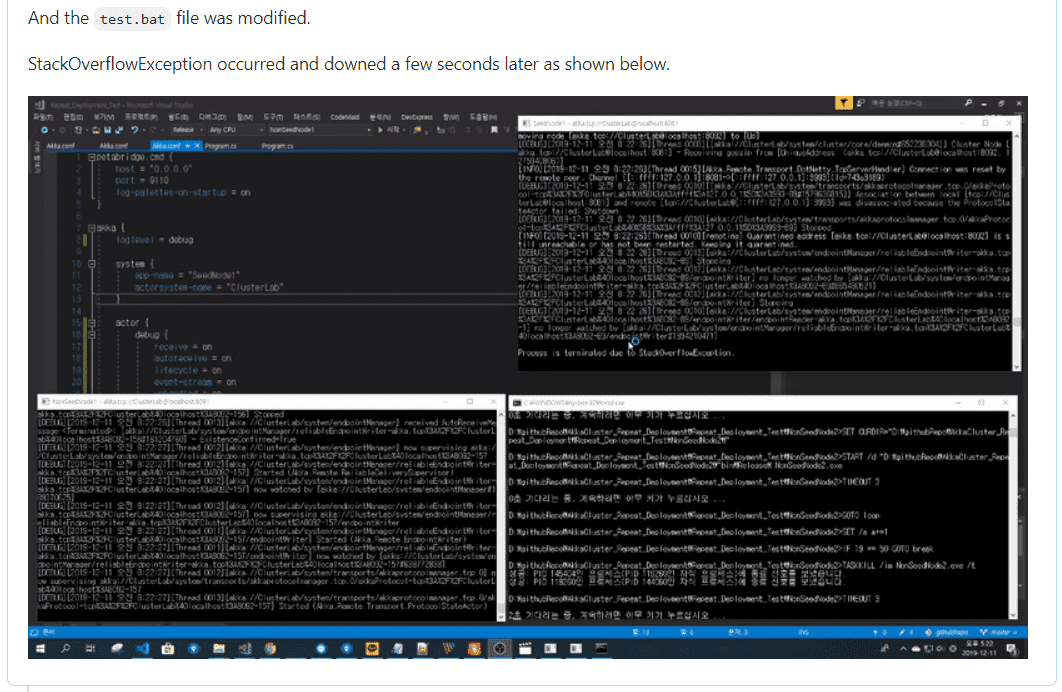Viewport: 1062px width, 692px height.
Task: Open the 디버그(D) menu
Action: coord(212,117)
